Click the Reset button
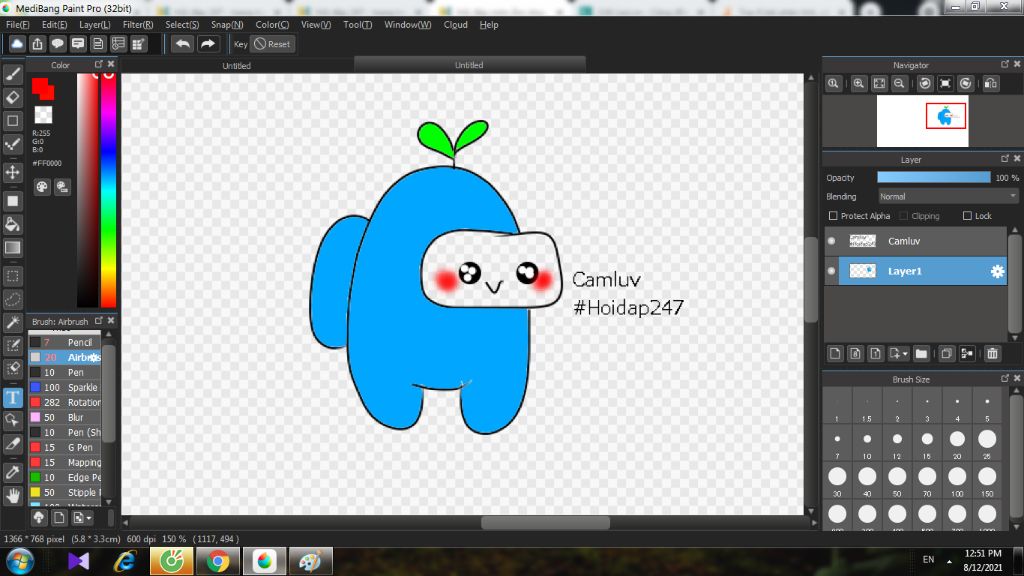This screenshot has width=1024, height=576. point(272,44)
